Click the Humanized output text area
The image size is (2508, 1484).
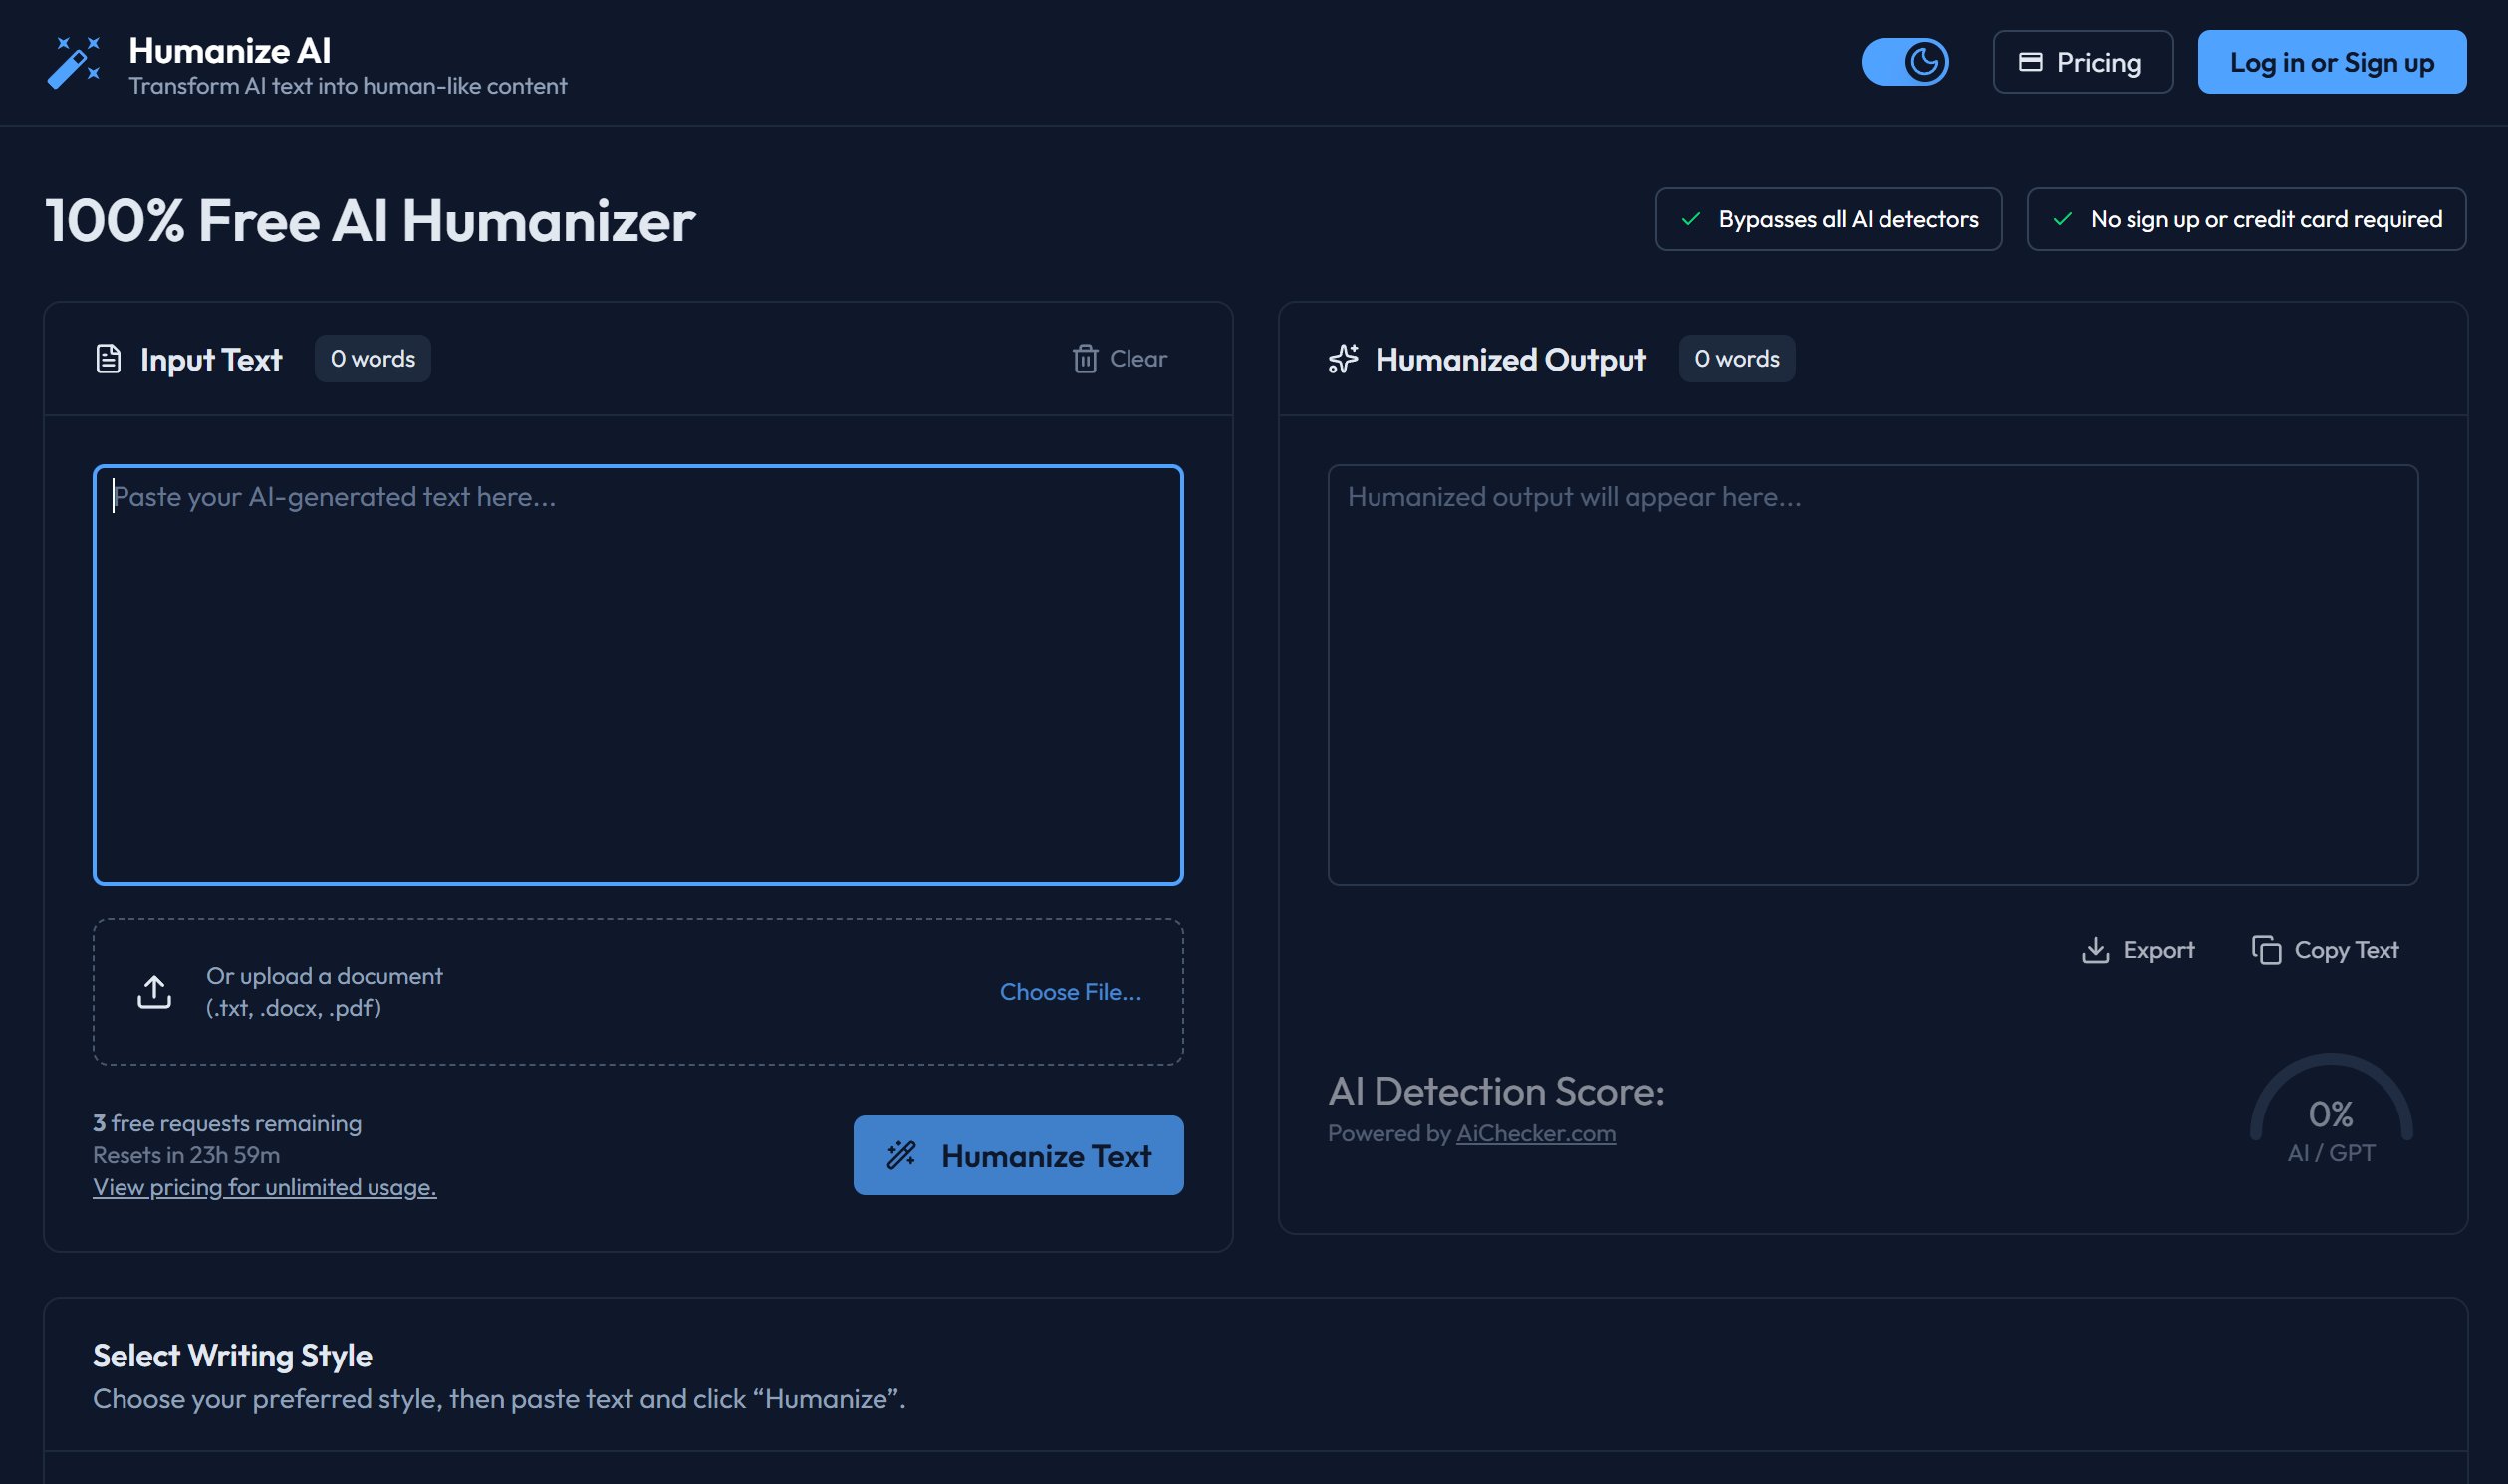(1872, 675)
